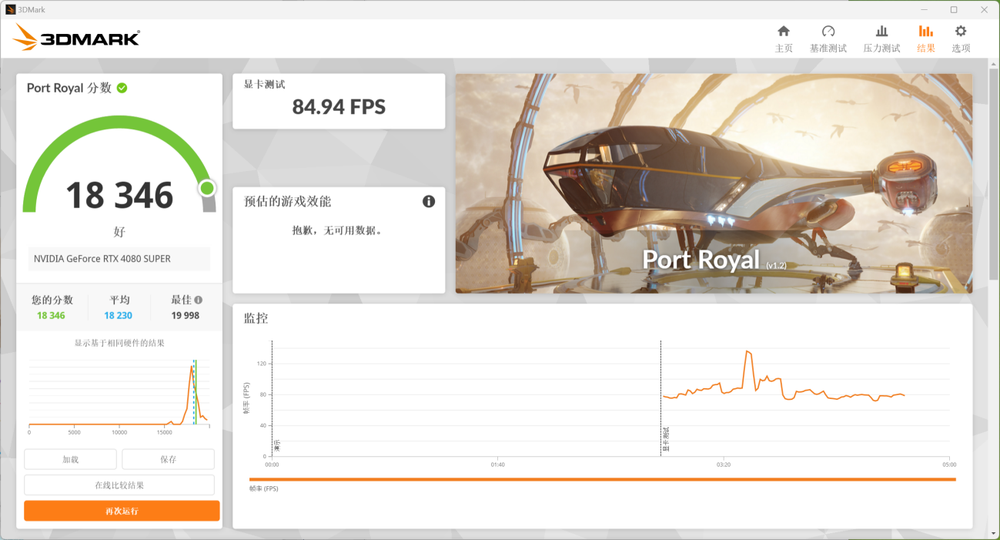Click the info icon beside 预估的游戏效能
The width and height of the screenshot is (1000, 540).
[429, 201]
